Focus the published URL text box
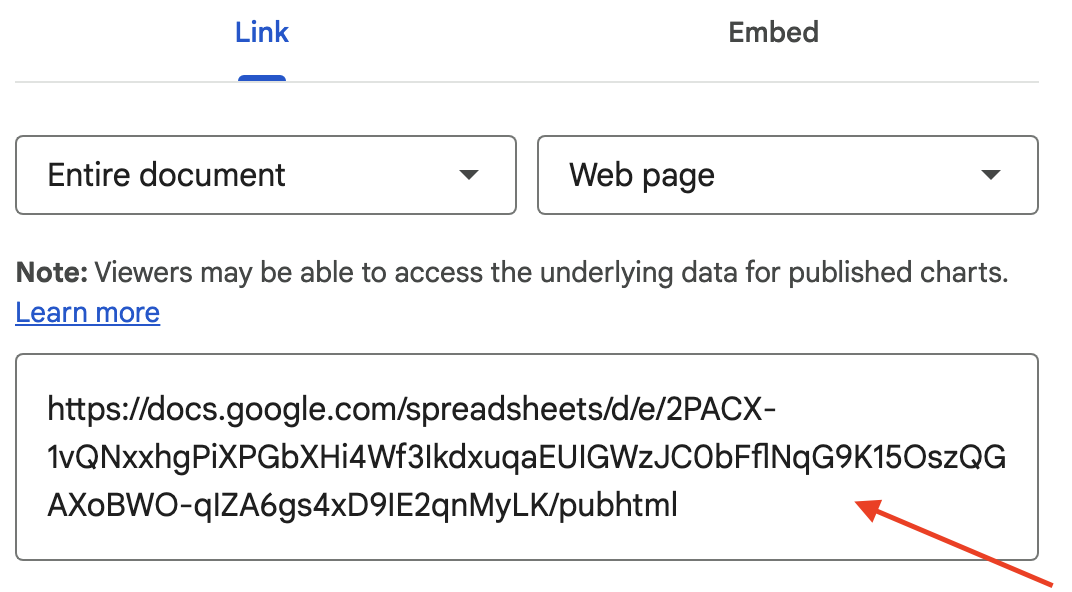The image size is (1072, 592). (527, 456)
